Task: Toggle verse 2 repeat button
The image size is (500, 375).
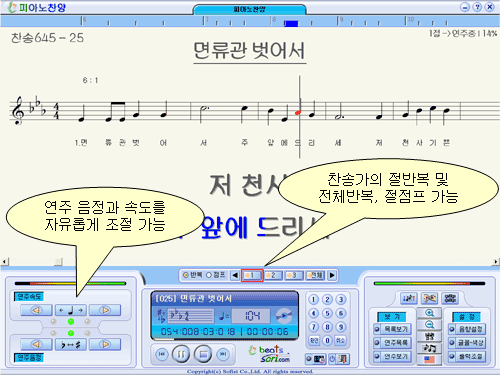Action: pyautogui.click(x=273, y=275)
